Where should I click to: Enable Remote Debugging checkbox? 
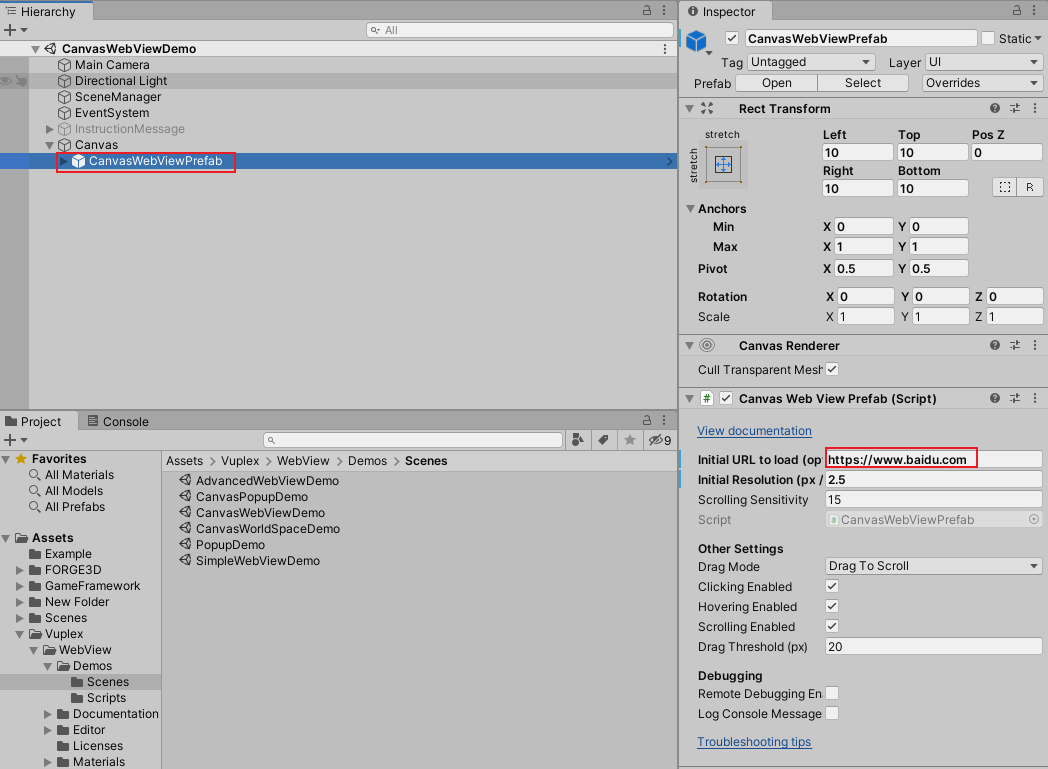(x=832, y=693)
